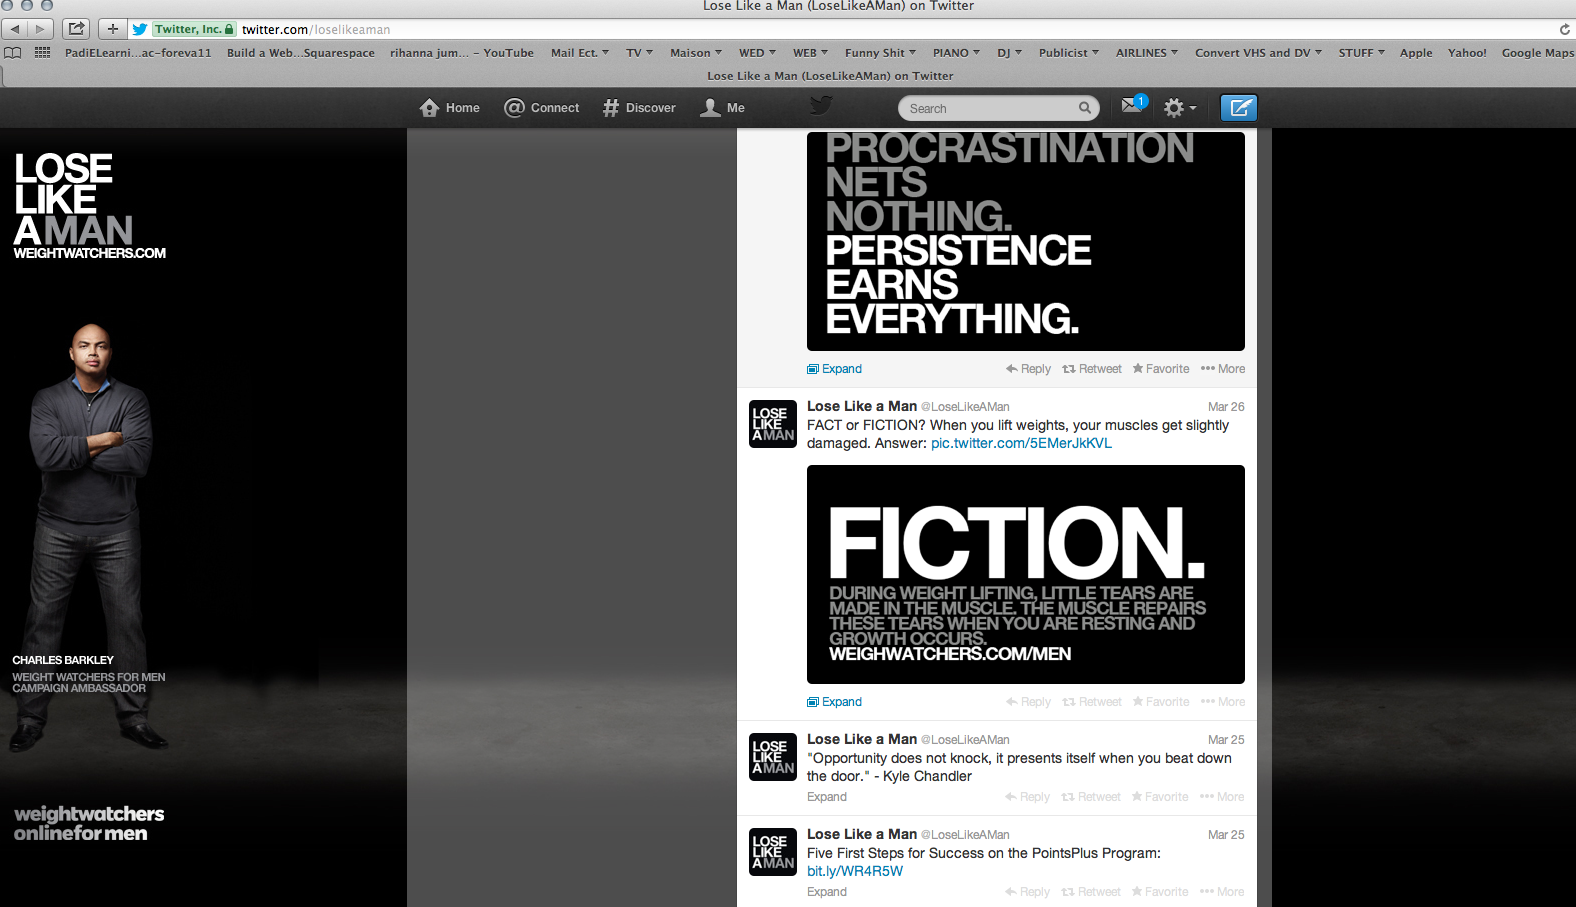Open @LoseLikeAMan handle on Kyle Chandler tweet
Image resolution: width=1576 pixels, height=907 pixels.
(965, 740)
